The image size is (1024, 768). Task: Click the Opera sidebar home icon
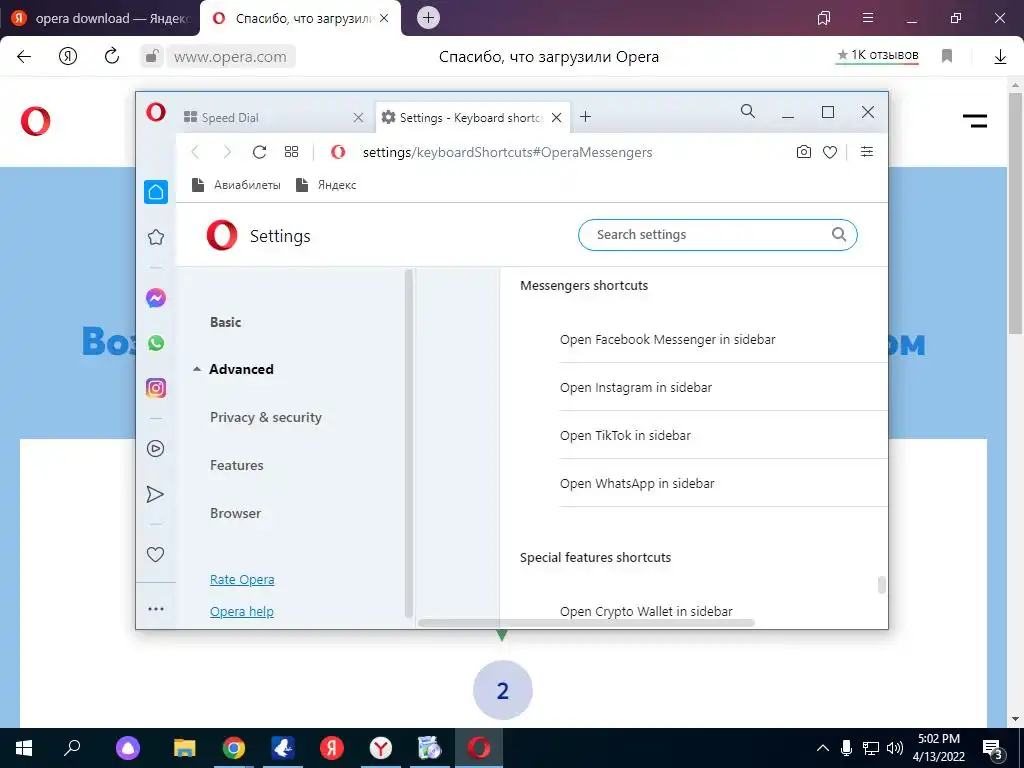pos(155,192)
